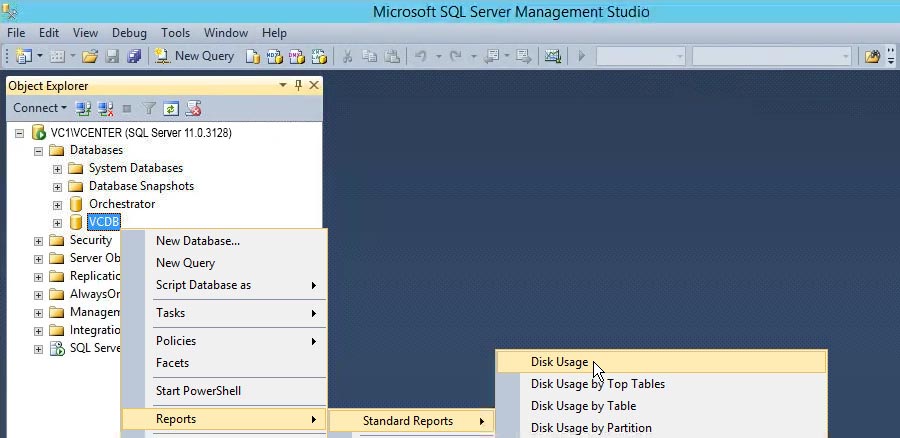Open the File menu
Screen dimensions: 900x438
tap(16, 33)
